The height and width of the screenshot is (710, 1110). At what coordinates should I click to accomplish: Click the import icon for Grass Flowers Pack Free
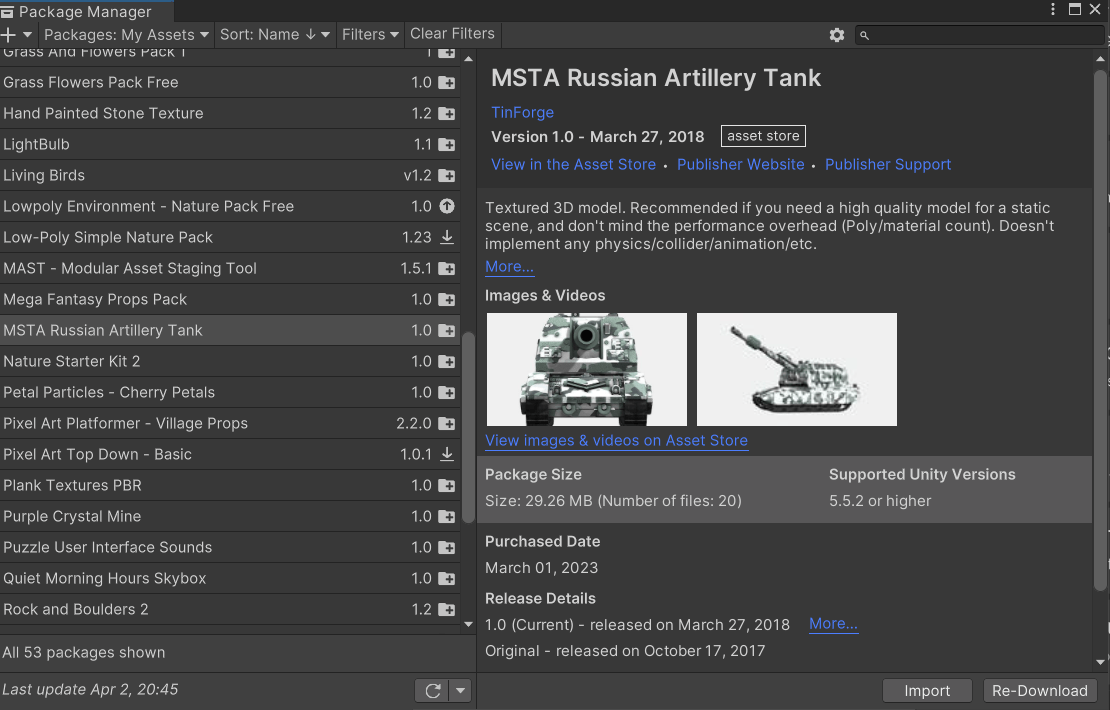(x=447, y=83)
